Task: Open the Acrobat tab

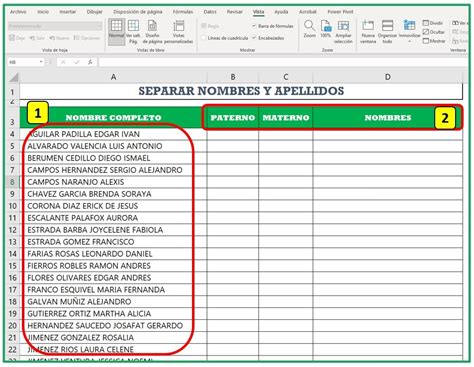Action: pos(308,12)
